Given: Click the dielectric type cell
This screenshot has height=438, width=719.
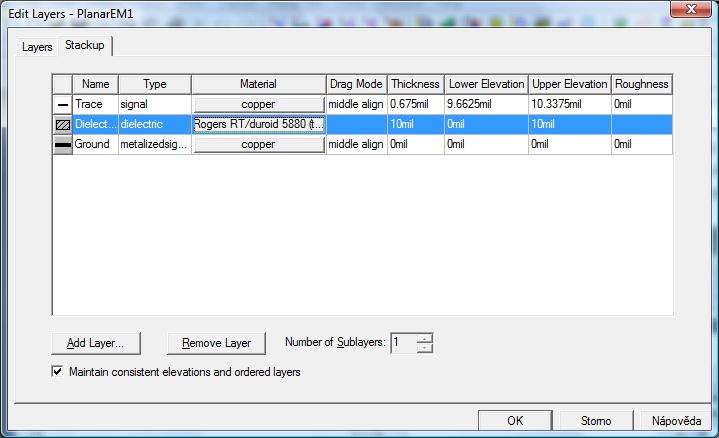Looking at the screenshot, I should click(155, 124).
